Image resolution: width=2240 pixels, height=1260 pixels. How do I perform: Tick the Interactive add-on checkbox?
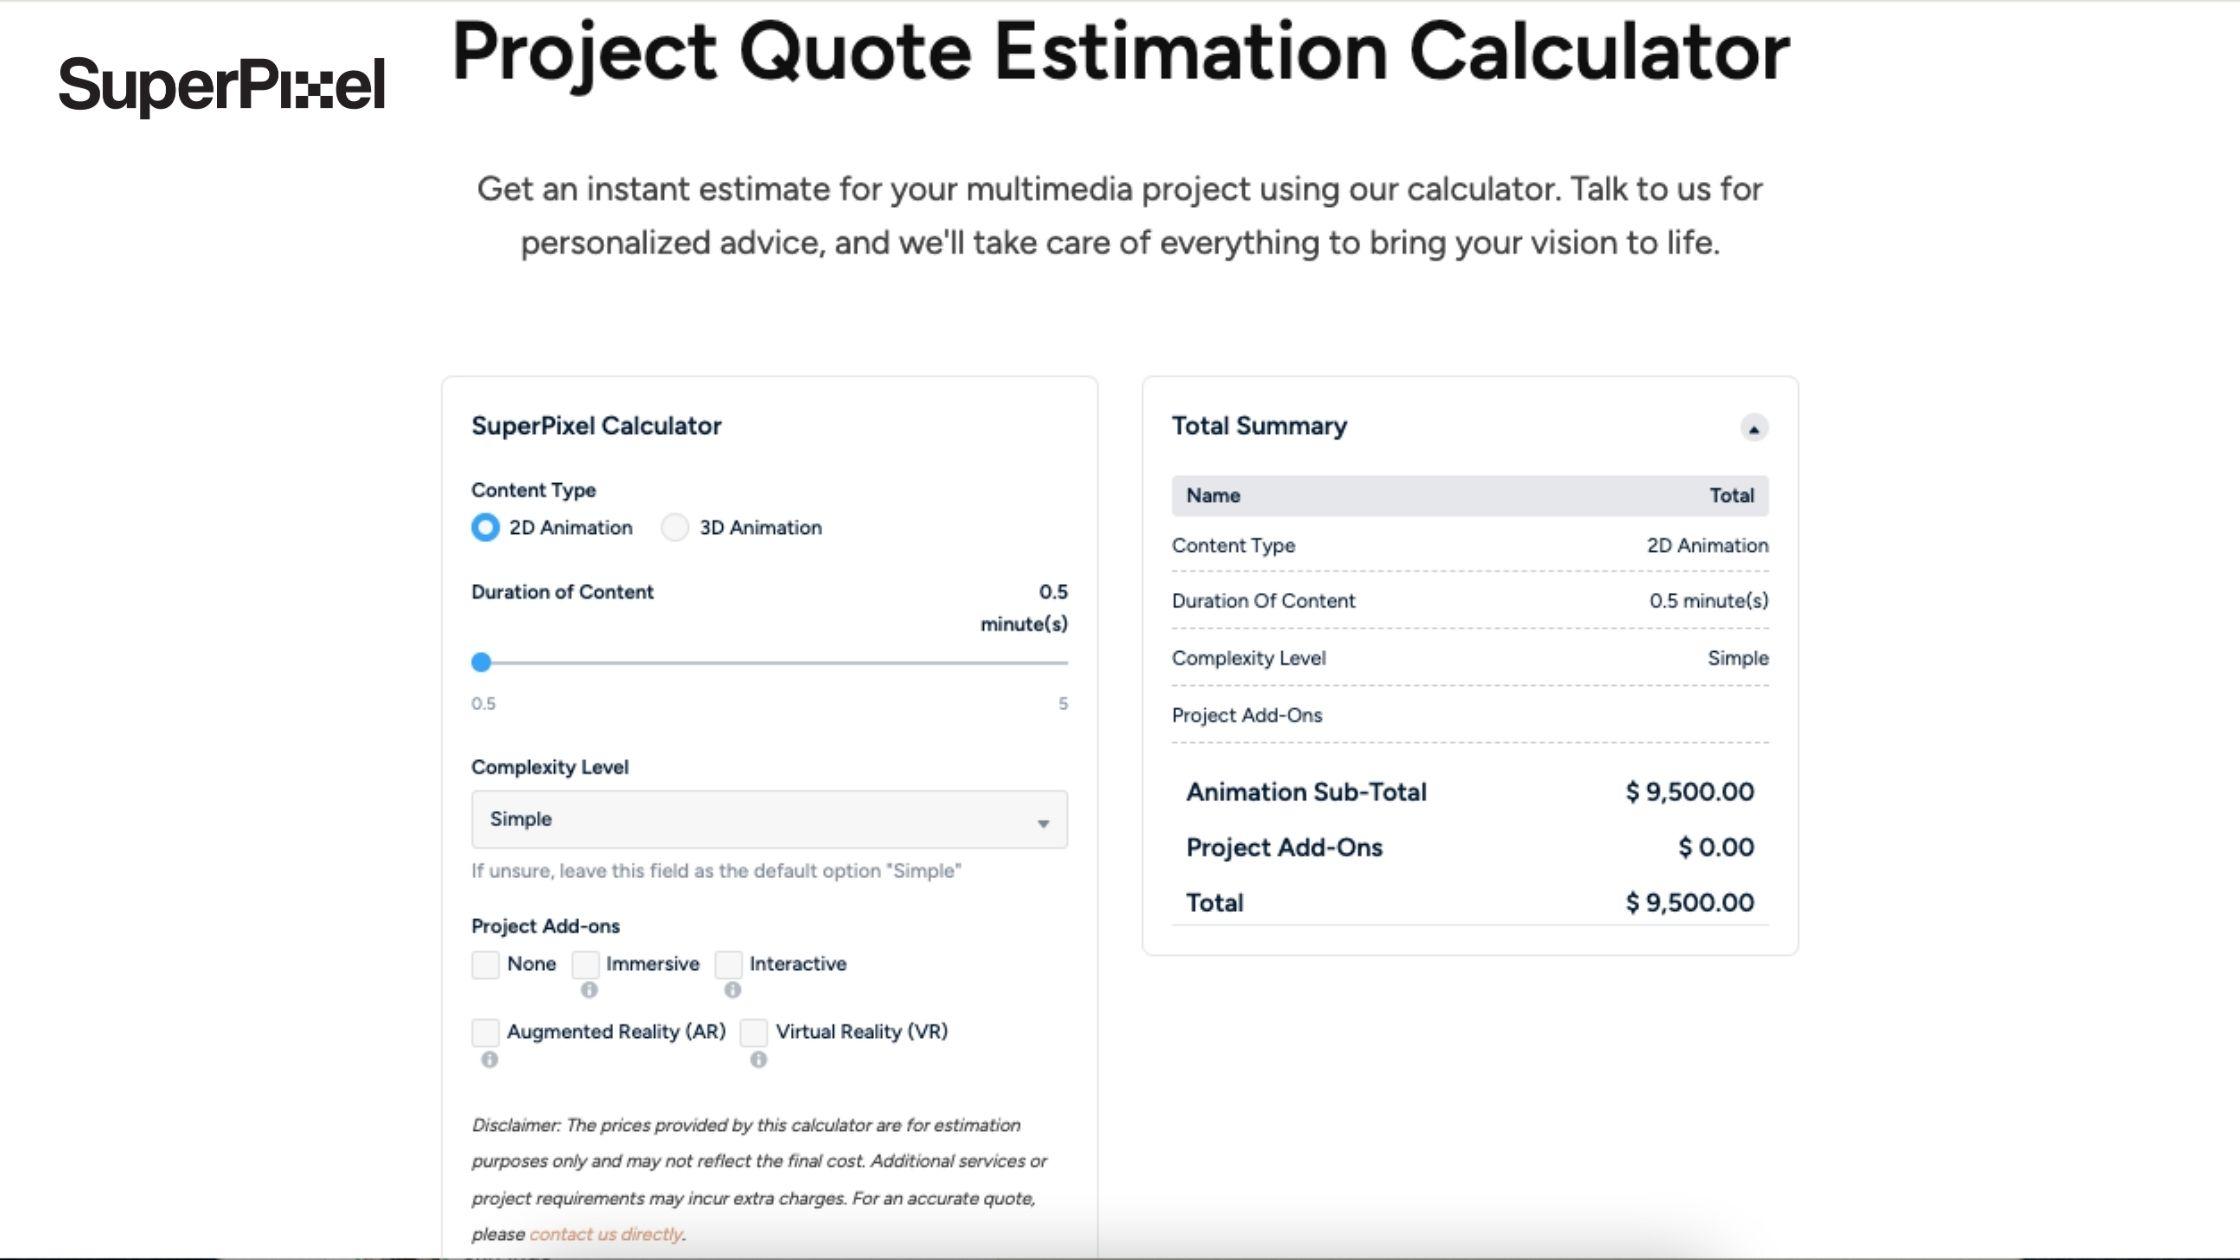pyautogui.click(x=729, y=965)
